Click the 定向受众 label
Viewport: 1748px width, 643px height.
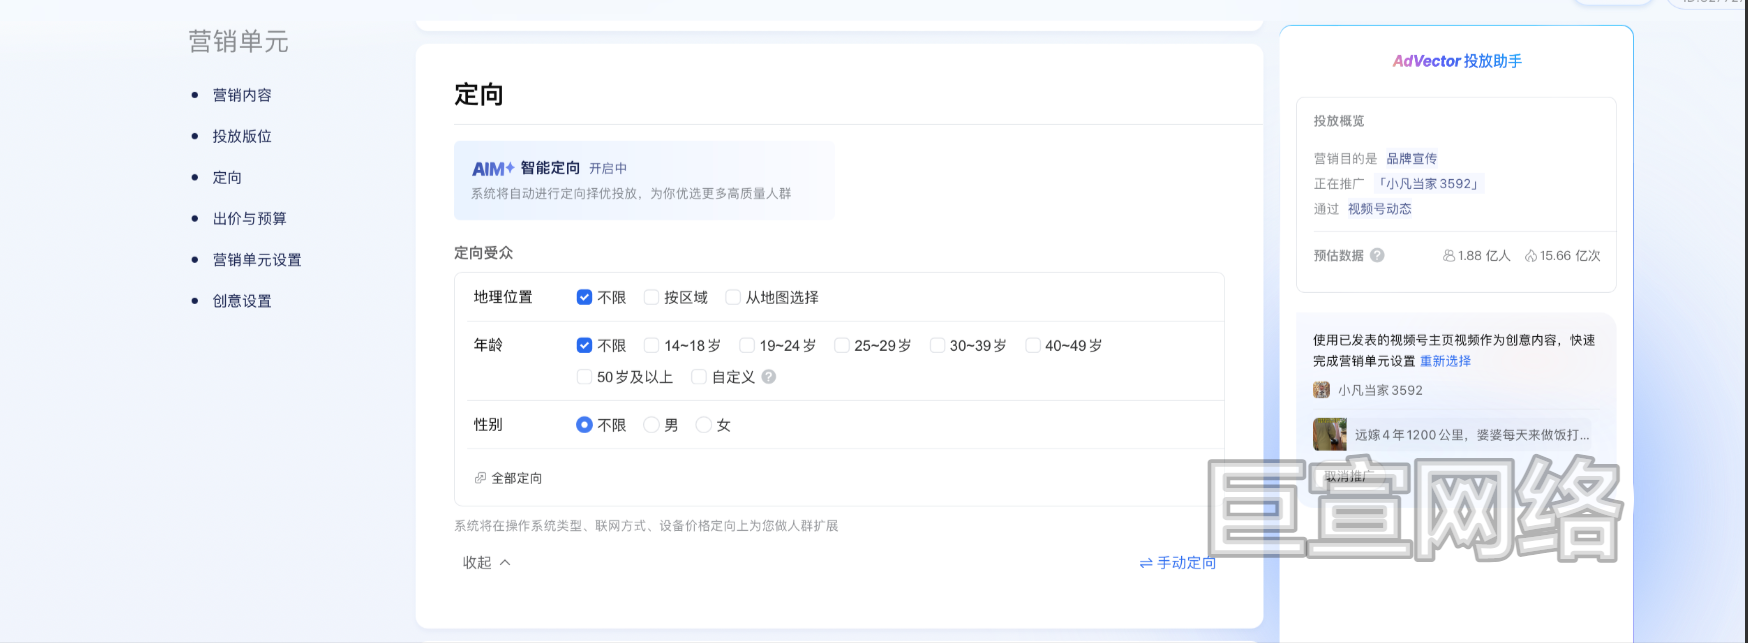click(483, 253)
